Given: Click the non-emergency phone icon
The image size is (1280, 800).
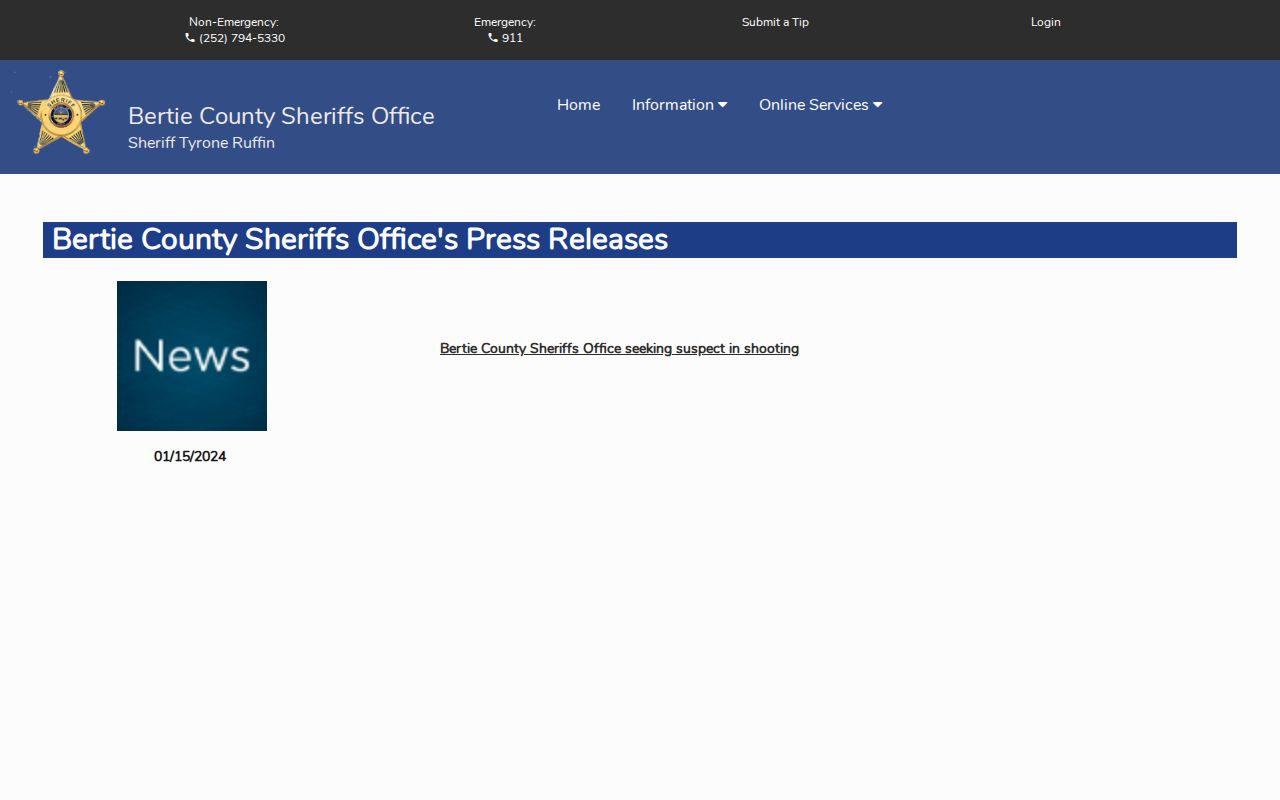Looking at the screenshot, I should click(190, 38).
